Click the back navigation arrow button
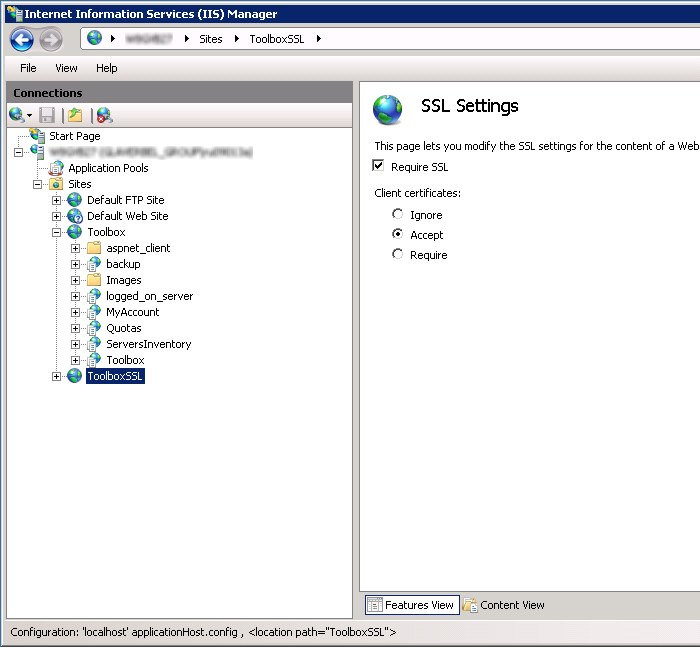Viewport: 700px width, 647px height. click(22, 39)
